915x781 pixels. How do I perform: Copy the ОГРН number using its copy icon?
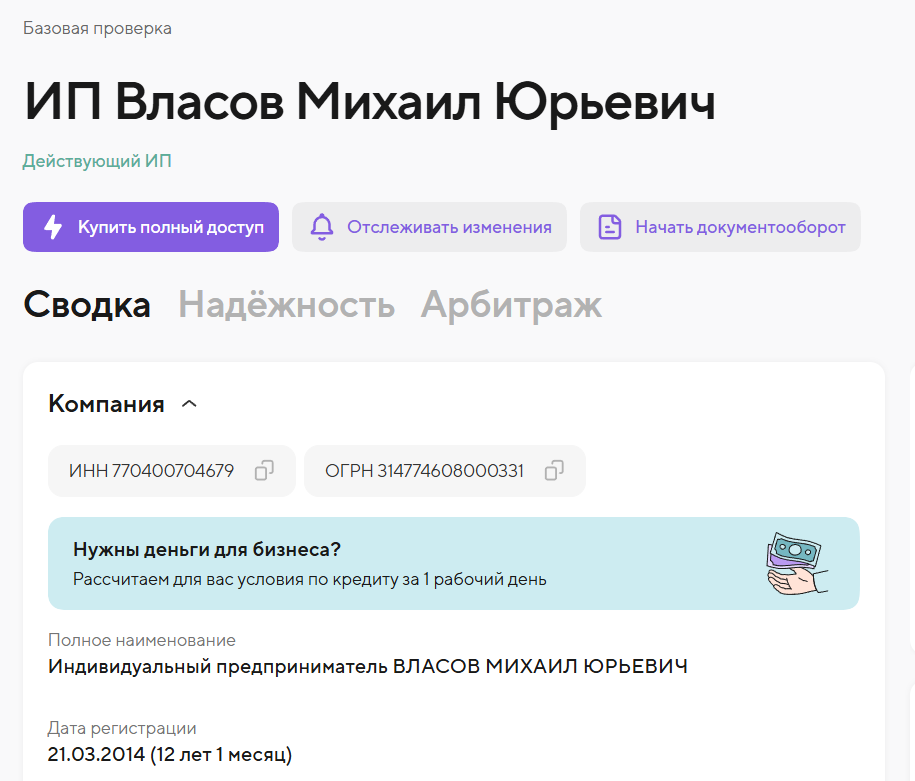(553, 471)
